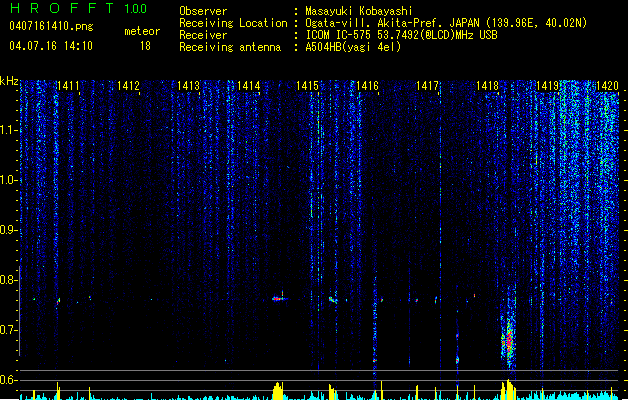The image size is (629, 400).
Task: Click the meteor count 18
Action: click(x=145, y=46)
